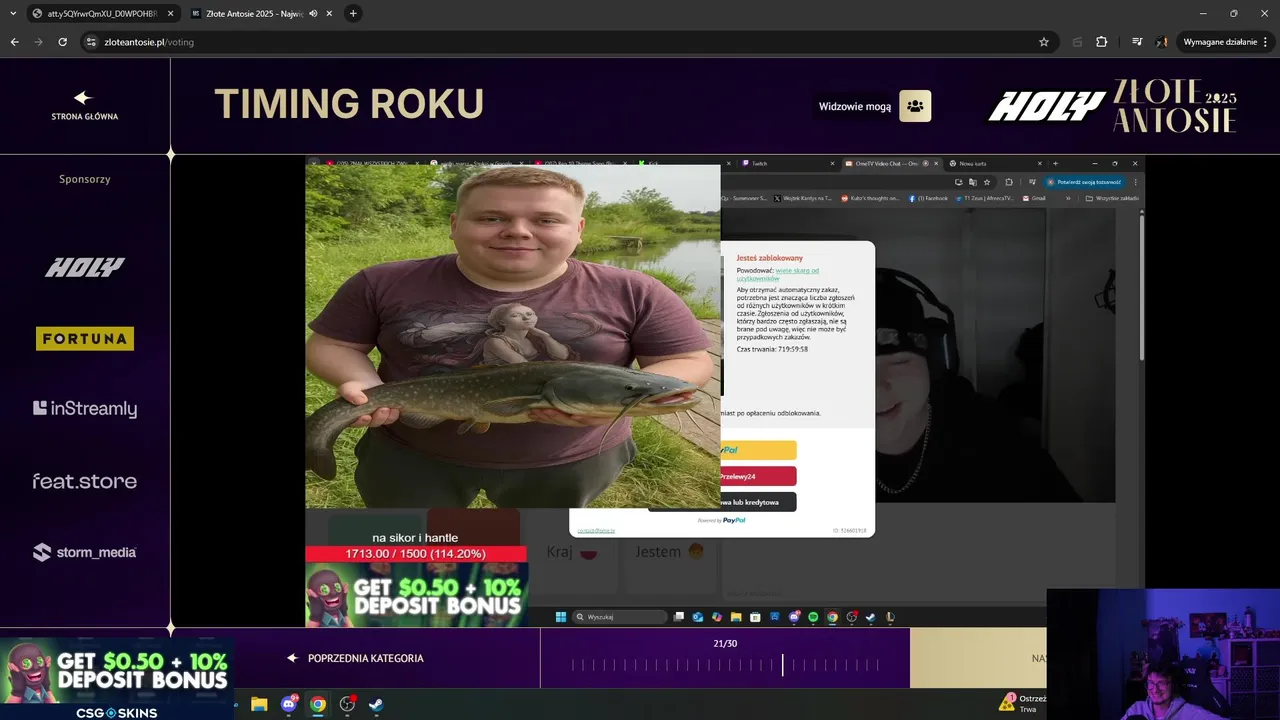Open the Chrome profile avatar
Screen dimensions: 1280x720
[1162, 42]
